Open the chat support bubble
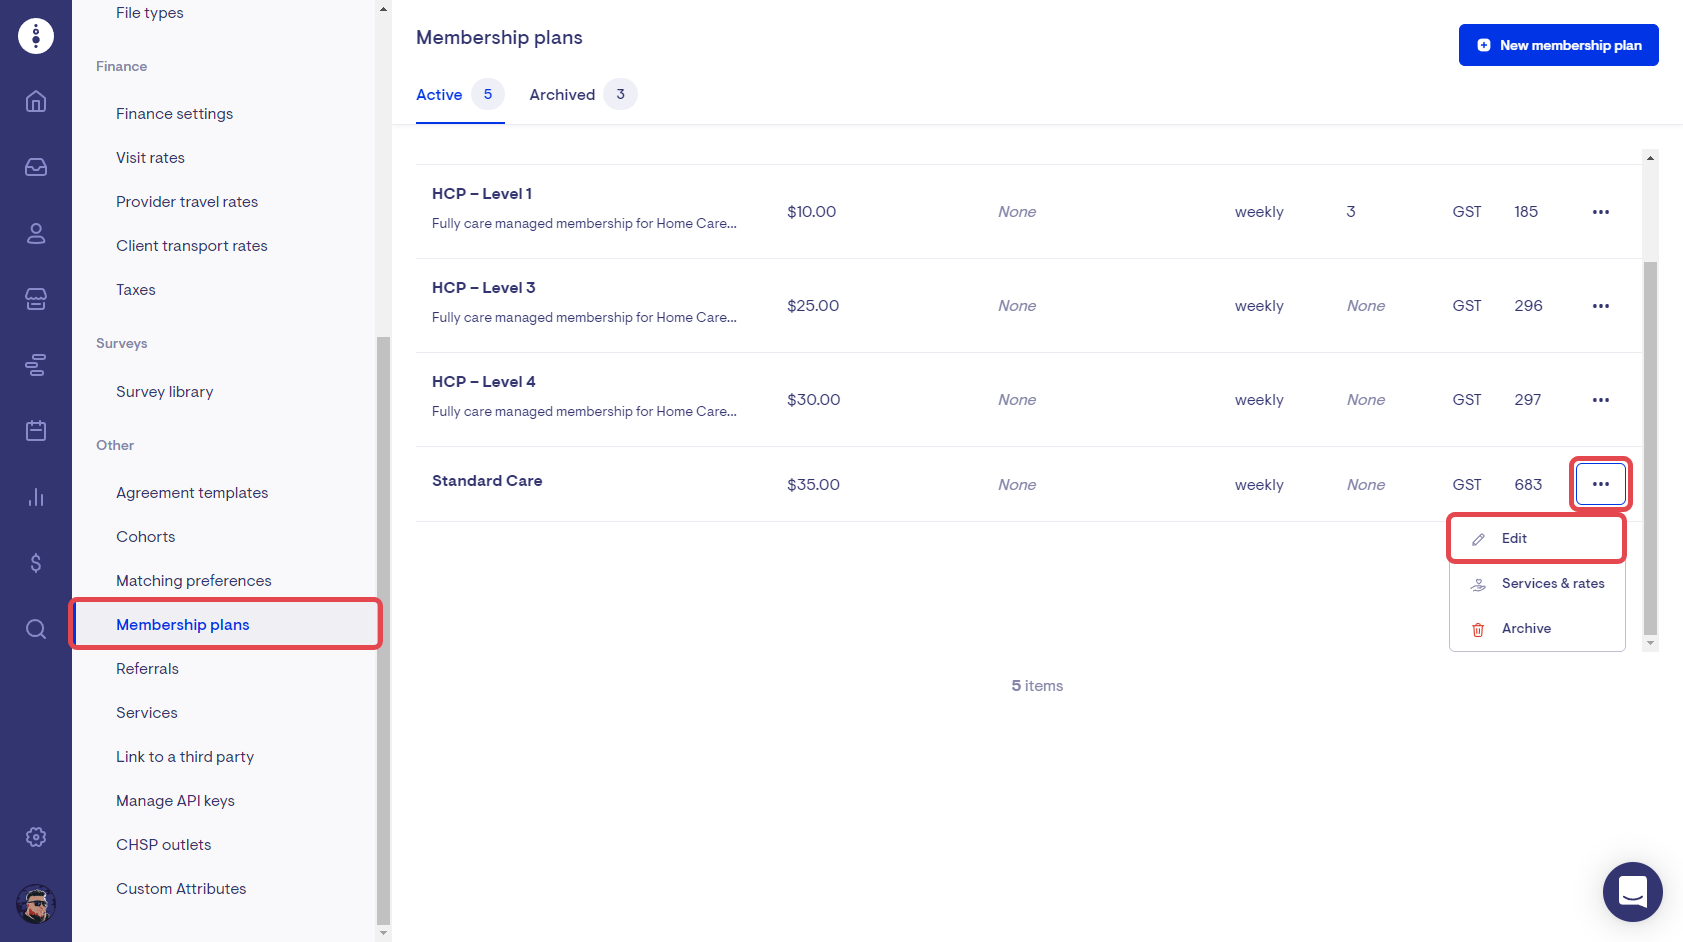Screen dimensions: 1683x942 1632,891
